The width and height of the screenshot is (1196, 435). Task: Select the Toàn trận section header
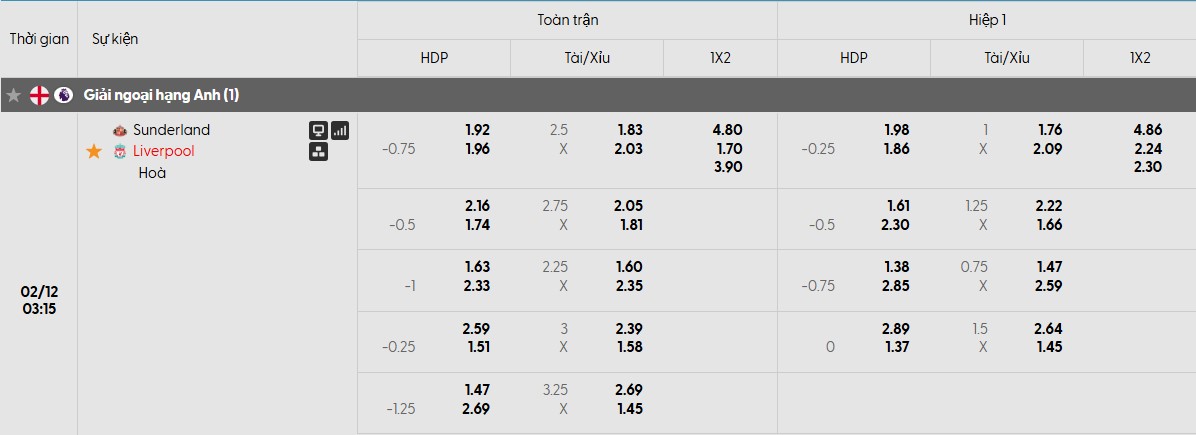pyautogui.click(x=567, y=20)
